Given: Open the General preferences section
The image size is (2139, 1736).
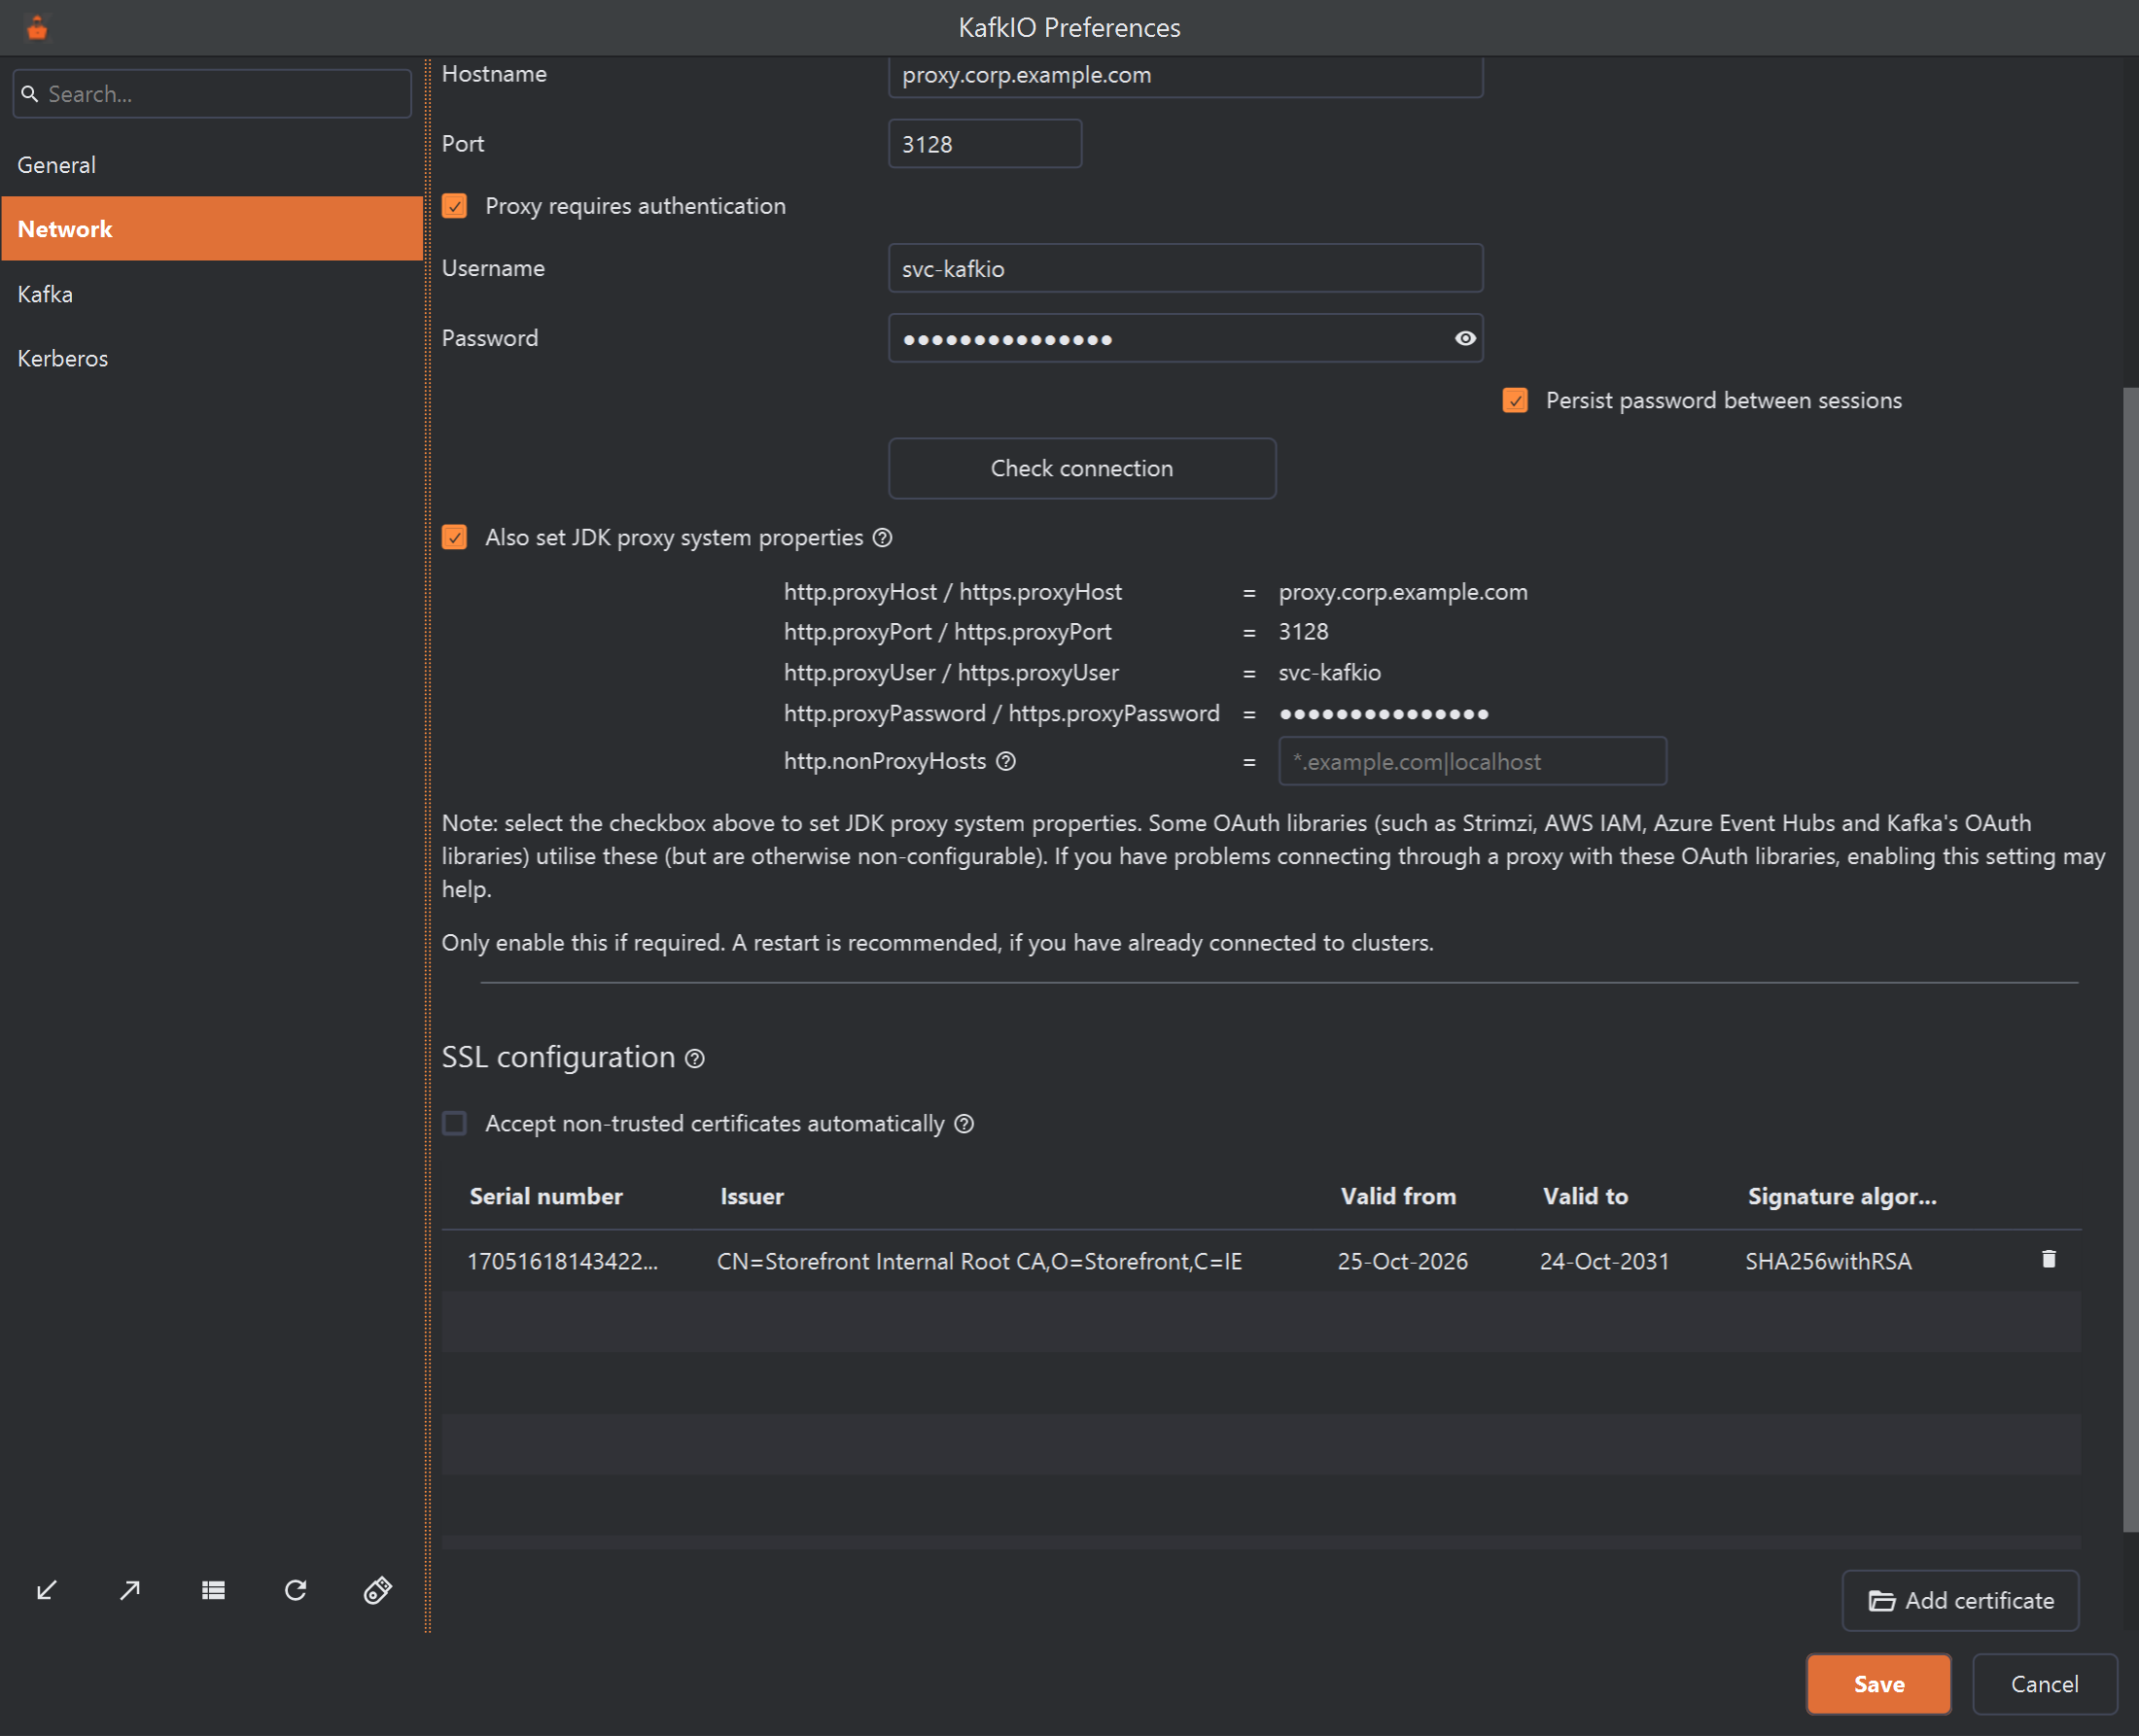Looking at the screenshot, I should click(212, 165).
